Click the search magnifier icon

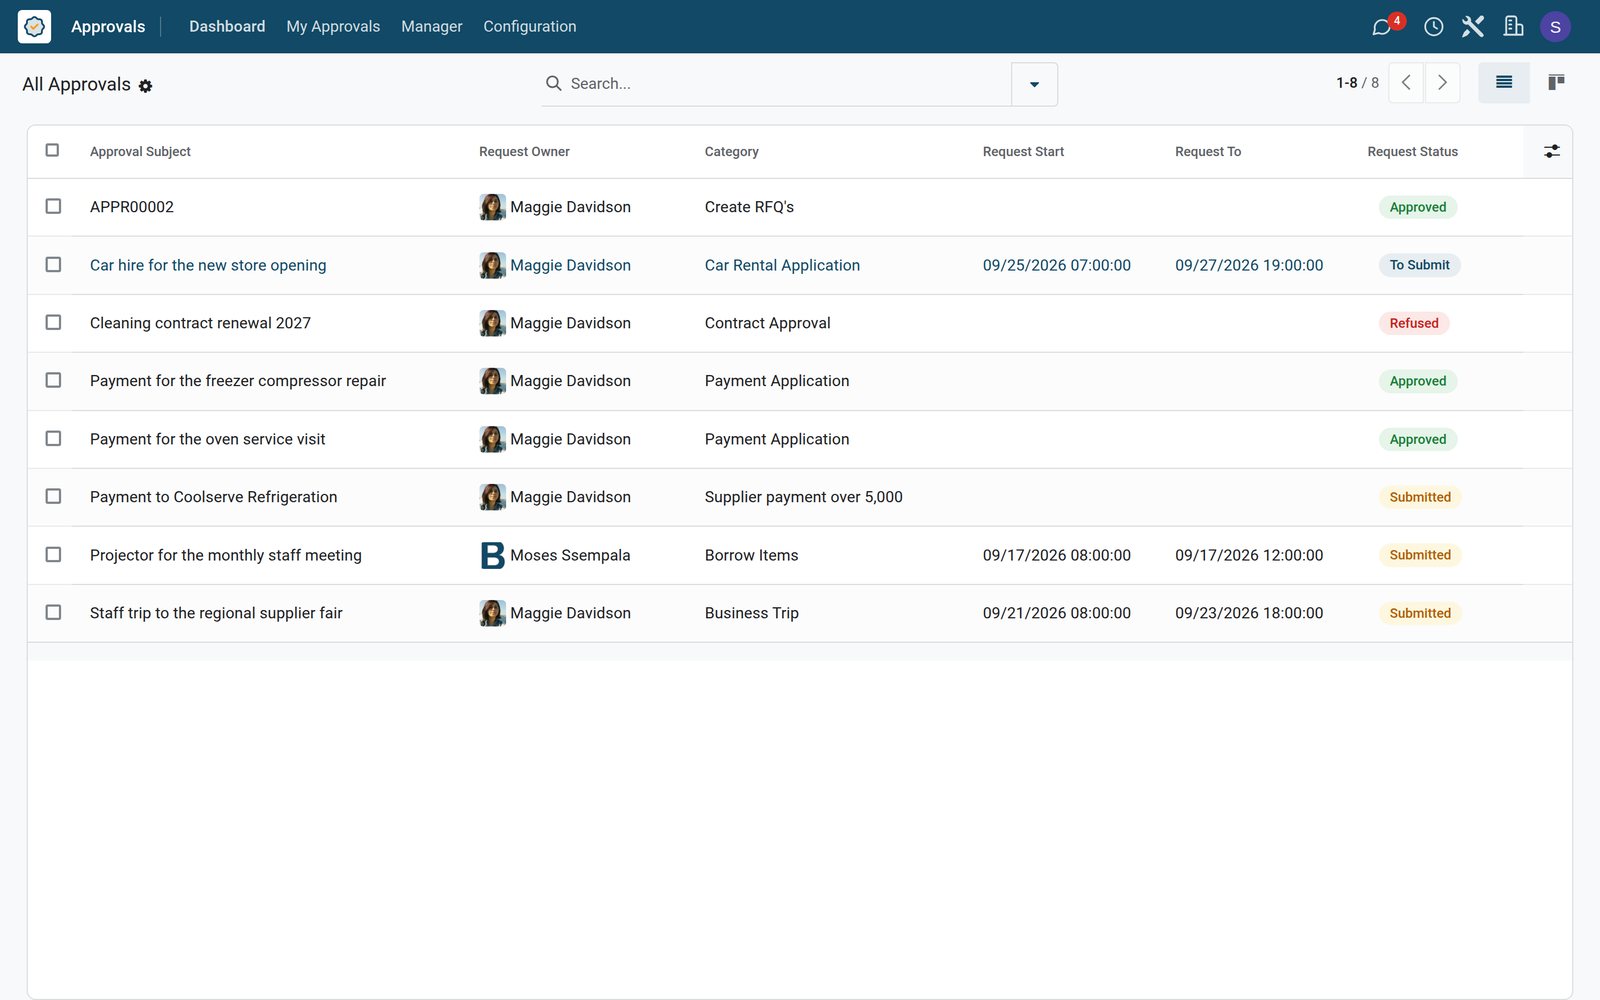[x=553, y=83]
